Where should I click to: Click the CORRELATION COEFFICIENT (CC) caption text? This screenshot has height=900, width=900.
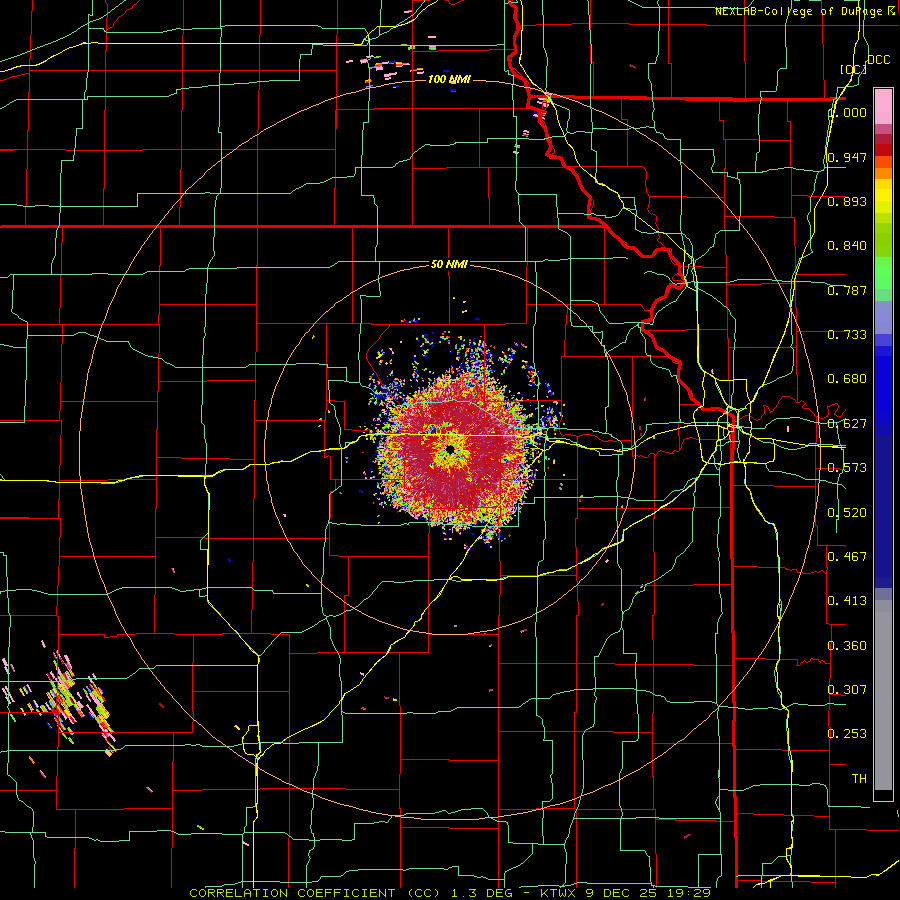[x=315, y=893]
